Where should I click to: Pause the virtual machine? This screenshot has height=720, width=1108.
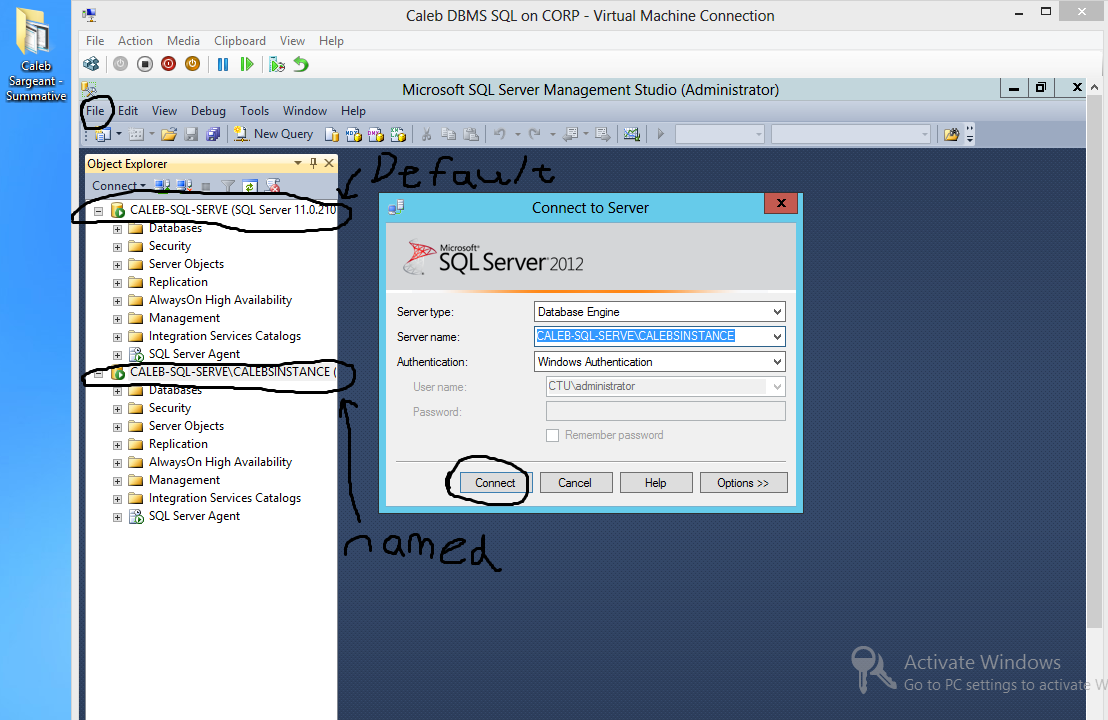coord(223,64)
